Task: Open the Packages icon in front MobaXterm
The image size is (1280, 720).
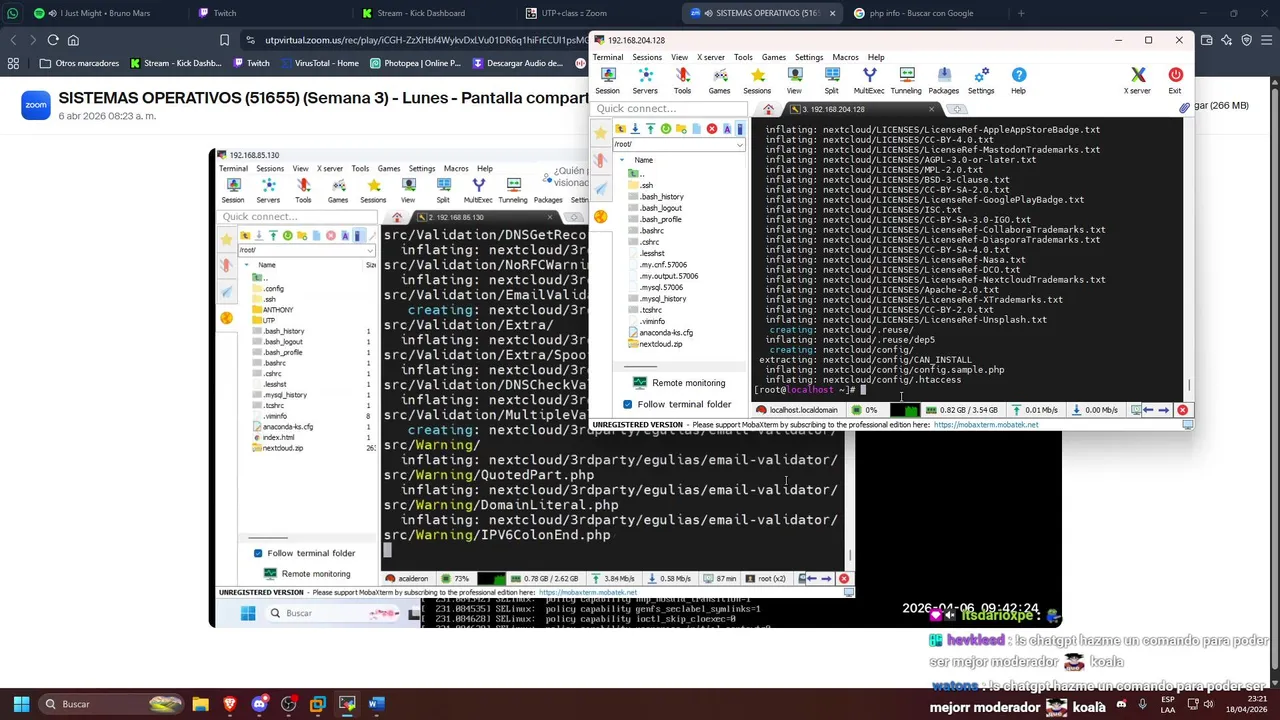Action: 944,81
